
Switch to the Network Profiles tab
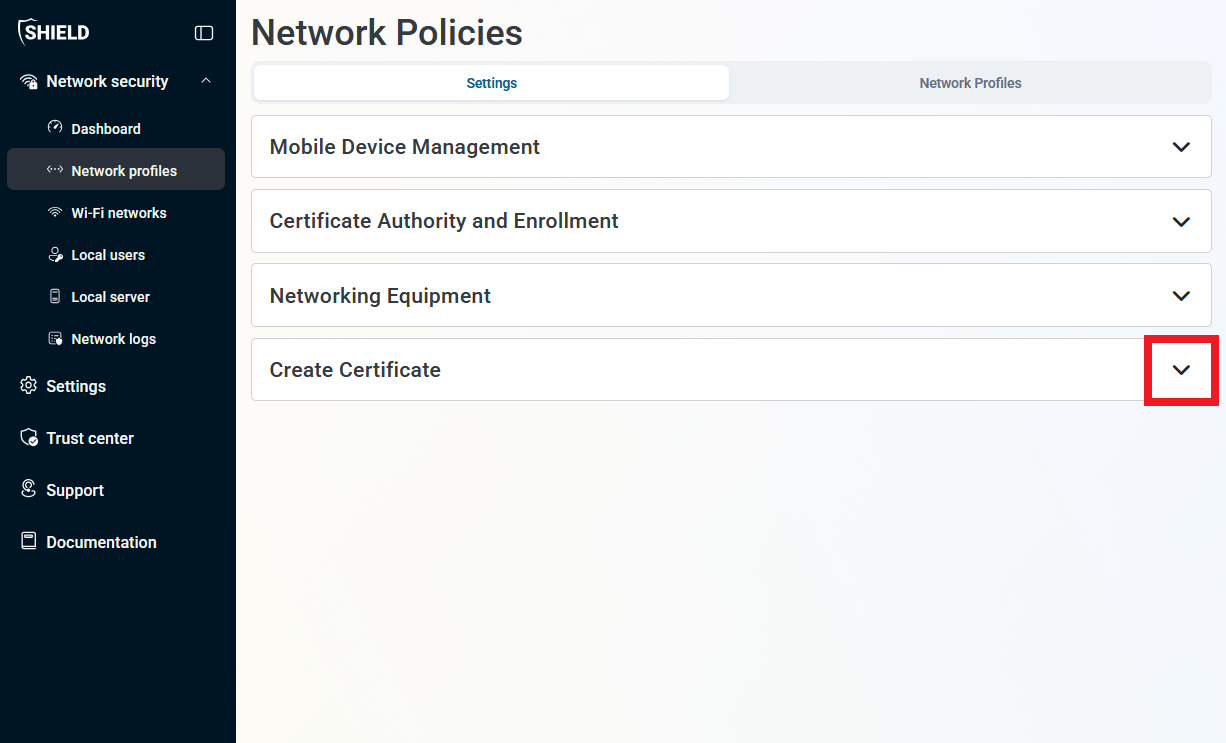tap(970, 83)
